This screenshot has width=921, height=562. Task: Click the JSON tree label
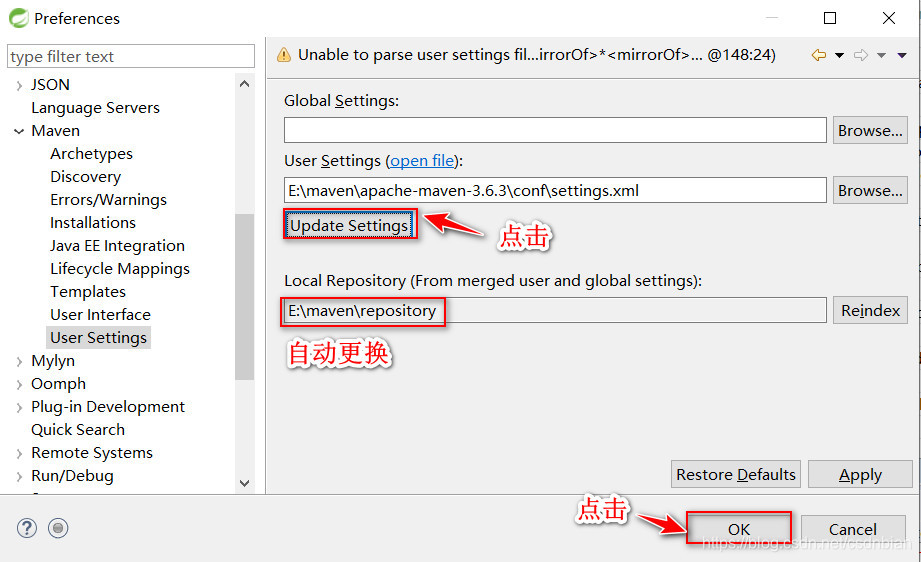coord(50,85)
